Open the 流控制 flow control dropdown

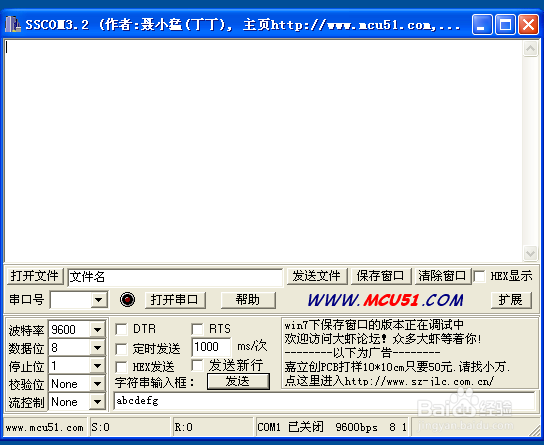[x=97, y=402]
